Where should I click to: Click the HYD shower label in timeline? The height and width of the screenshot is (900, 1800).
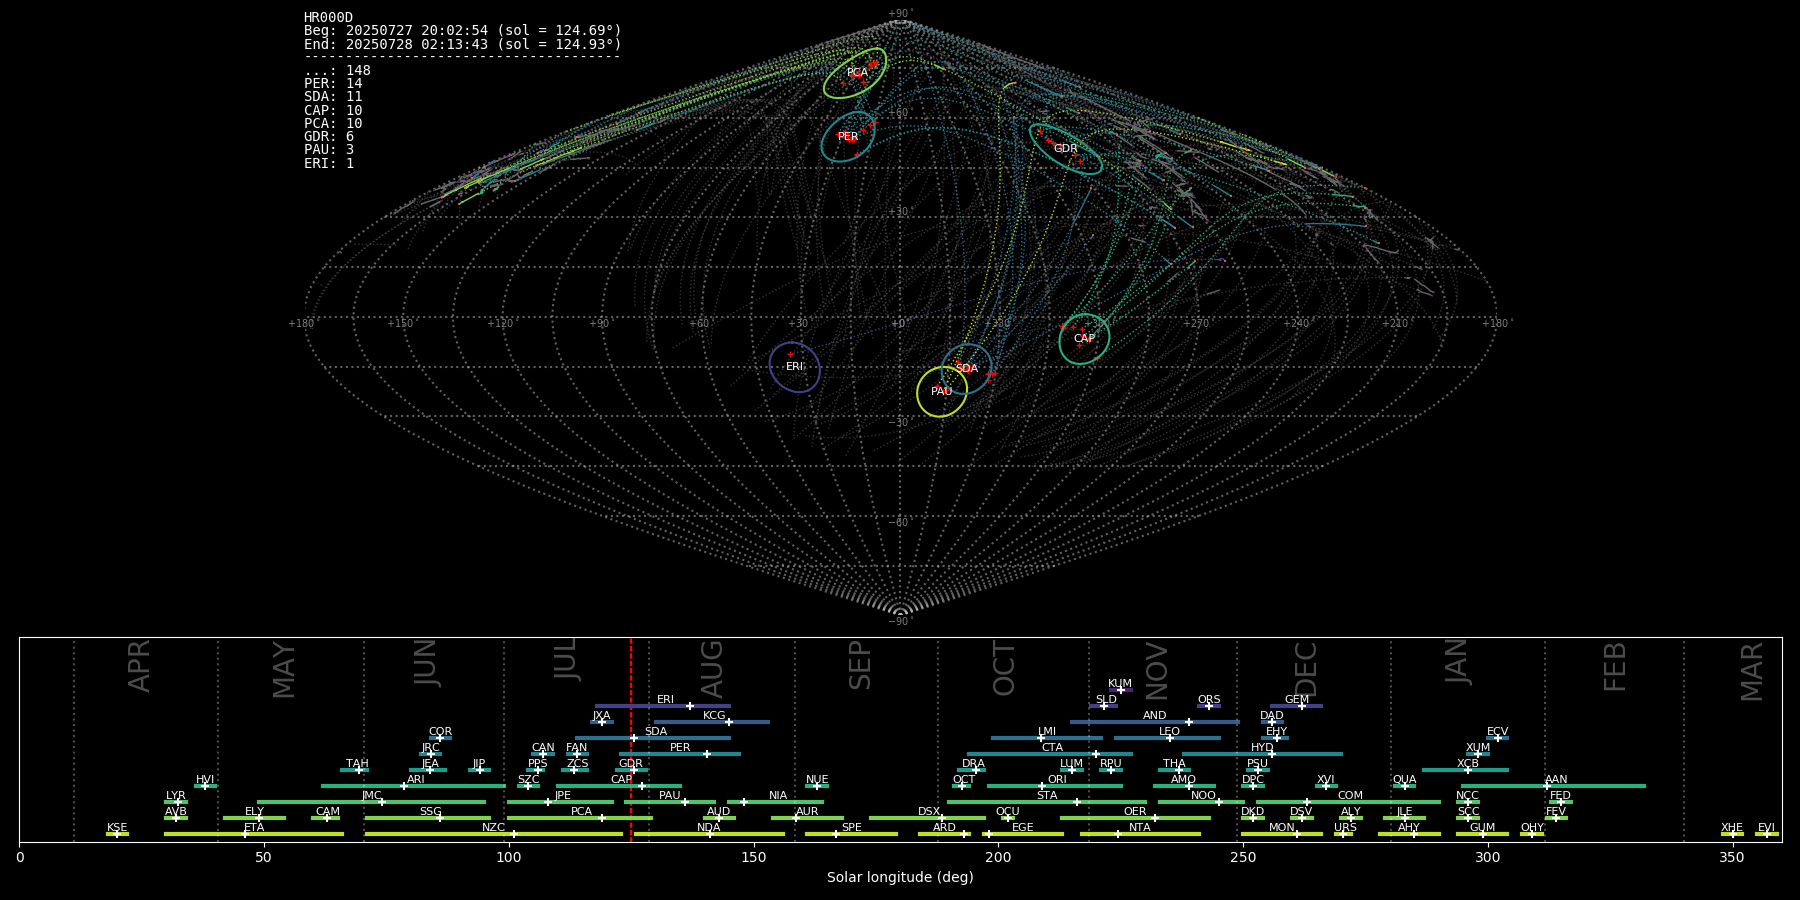[x=1263, y=748]
